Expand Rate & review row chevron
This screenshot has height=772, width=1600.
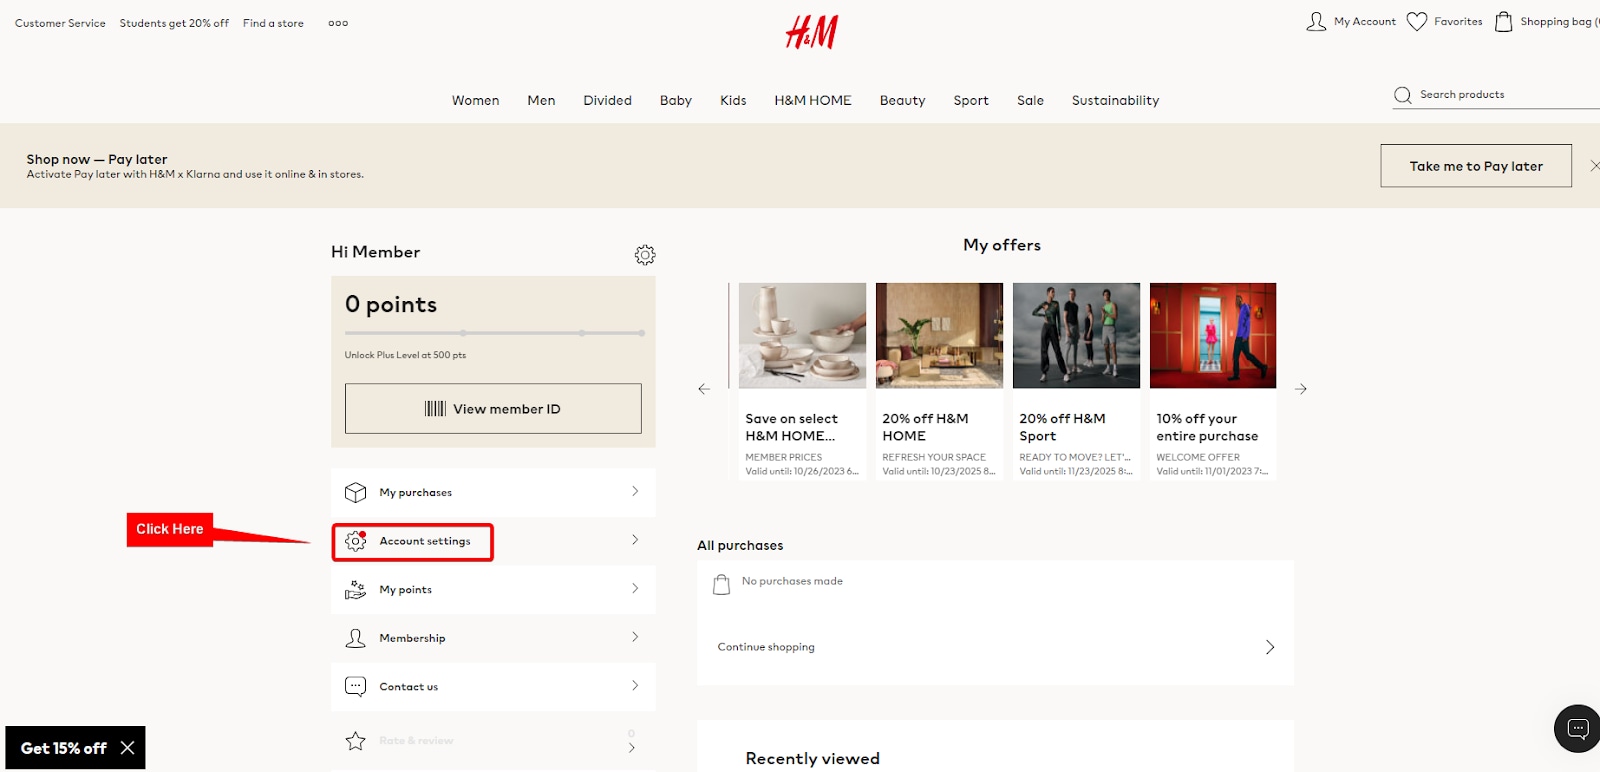point(632,748)
